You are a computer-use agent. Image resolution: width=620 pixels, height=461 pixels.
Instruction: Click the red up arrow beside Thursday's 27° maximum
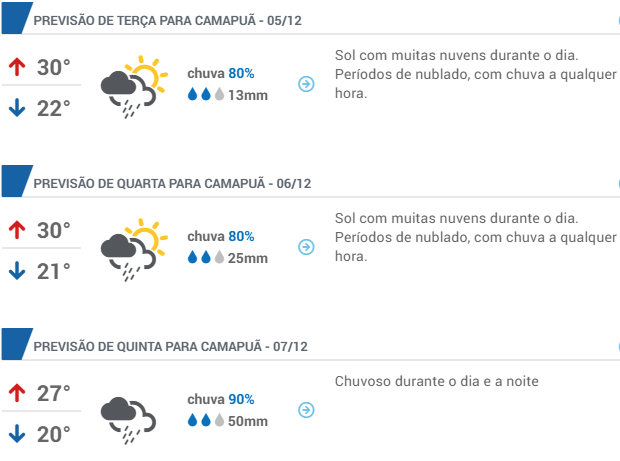16,393
